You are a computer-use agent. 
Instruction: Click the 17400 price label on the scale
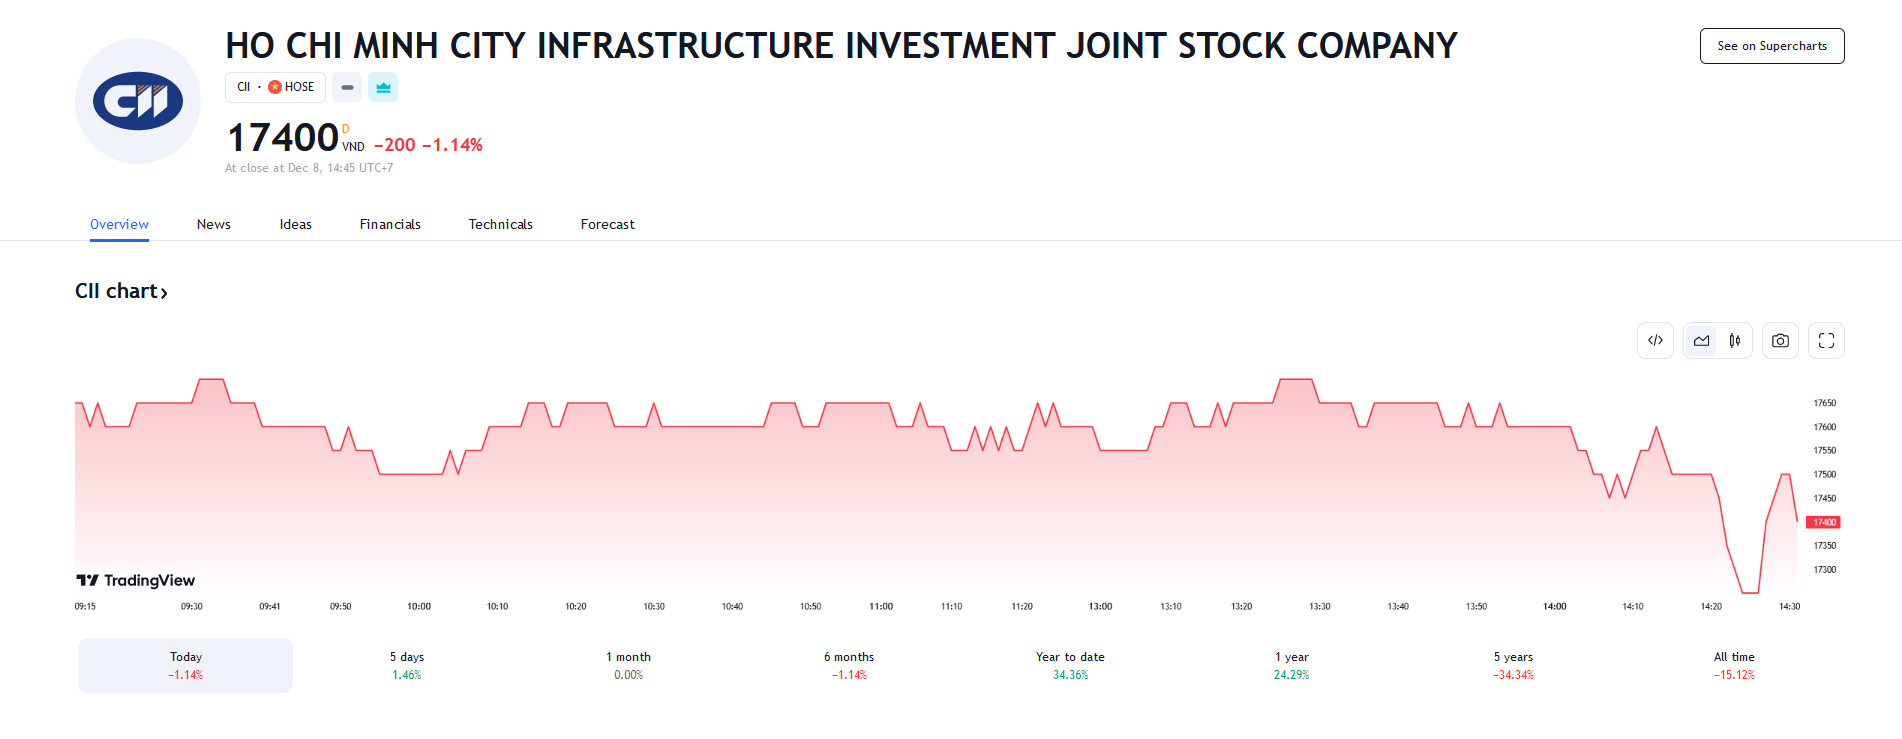[1823, 521]
